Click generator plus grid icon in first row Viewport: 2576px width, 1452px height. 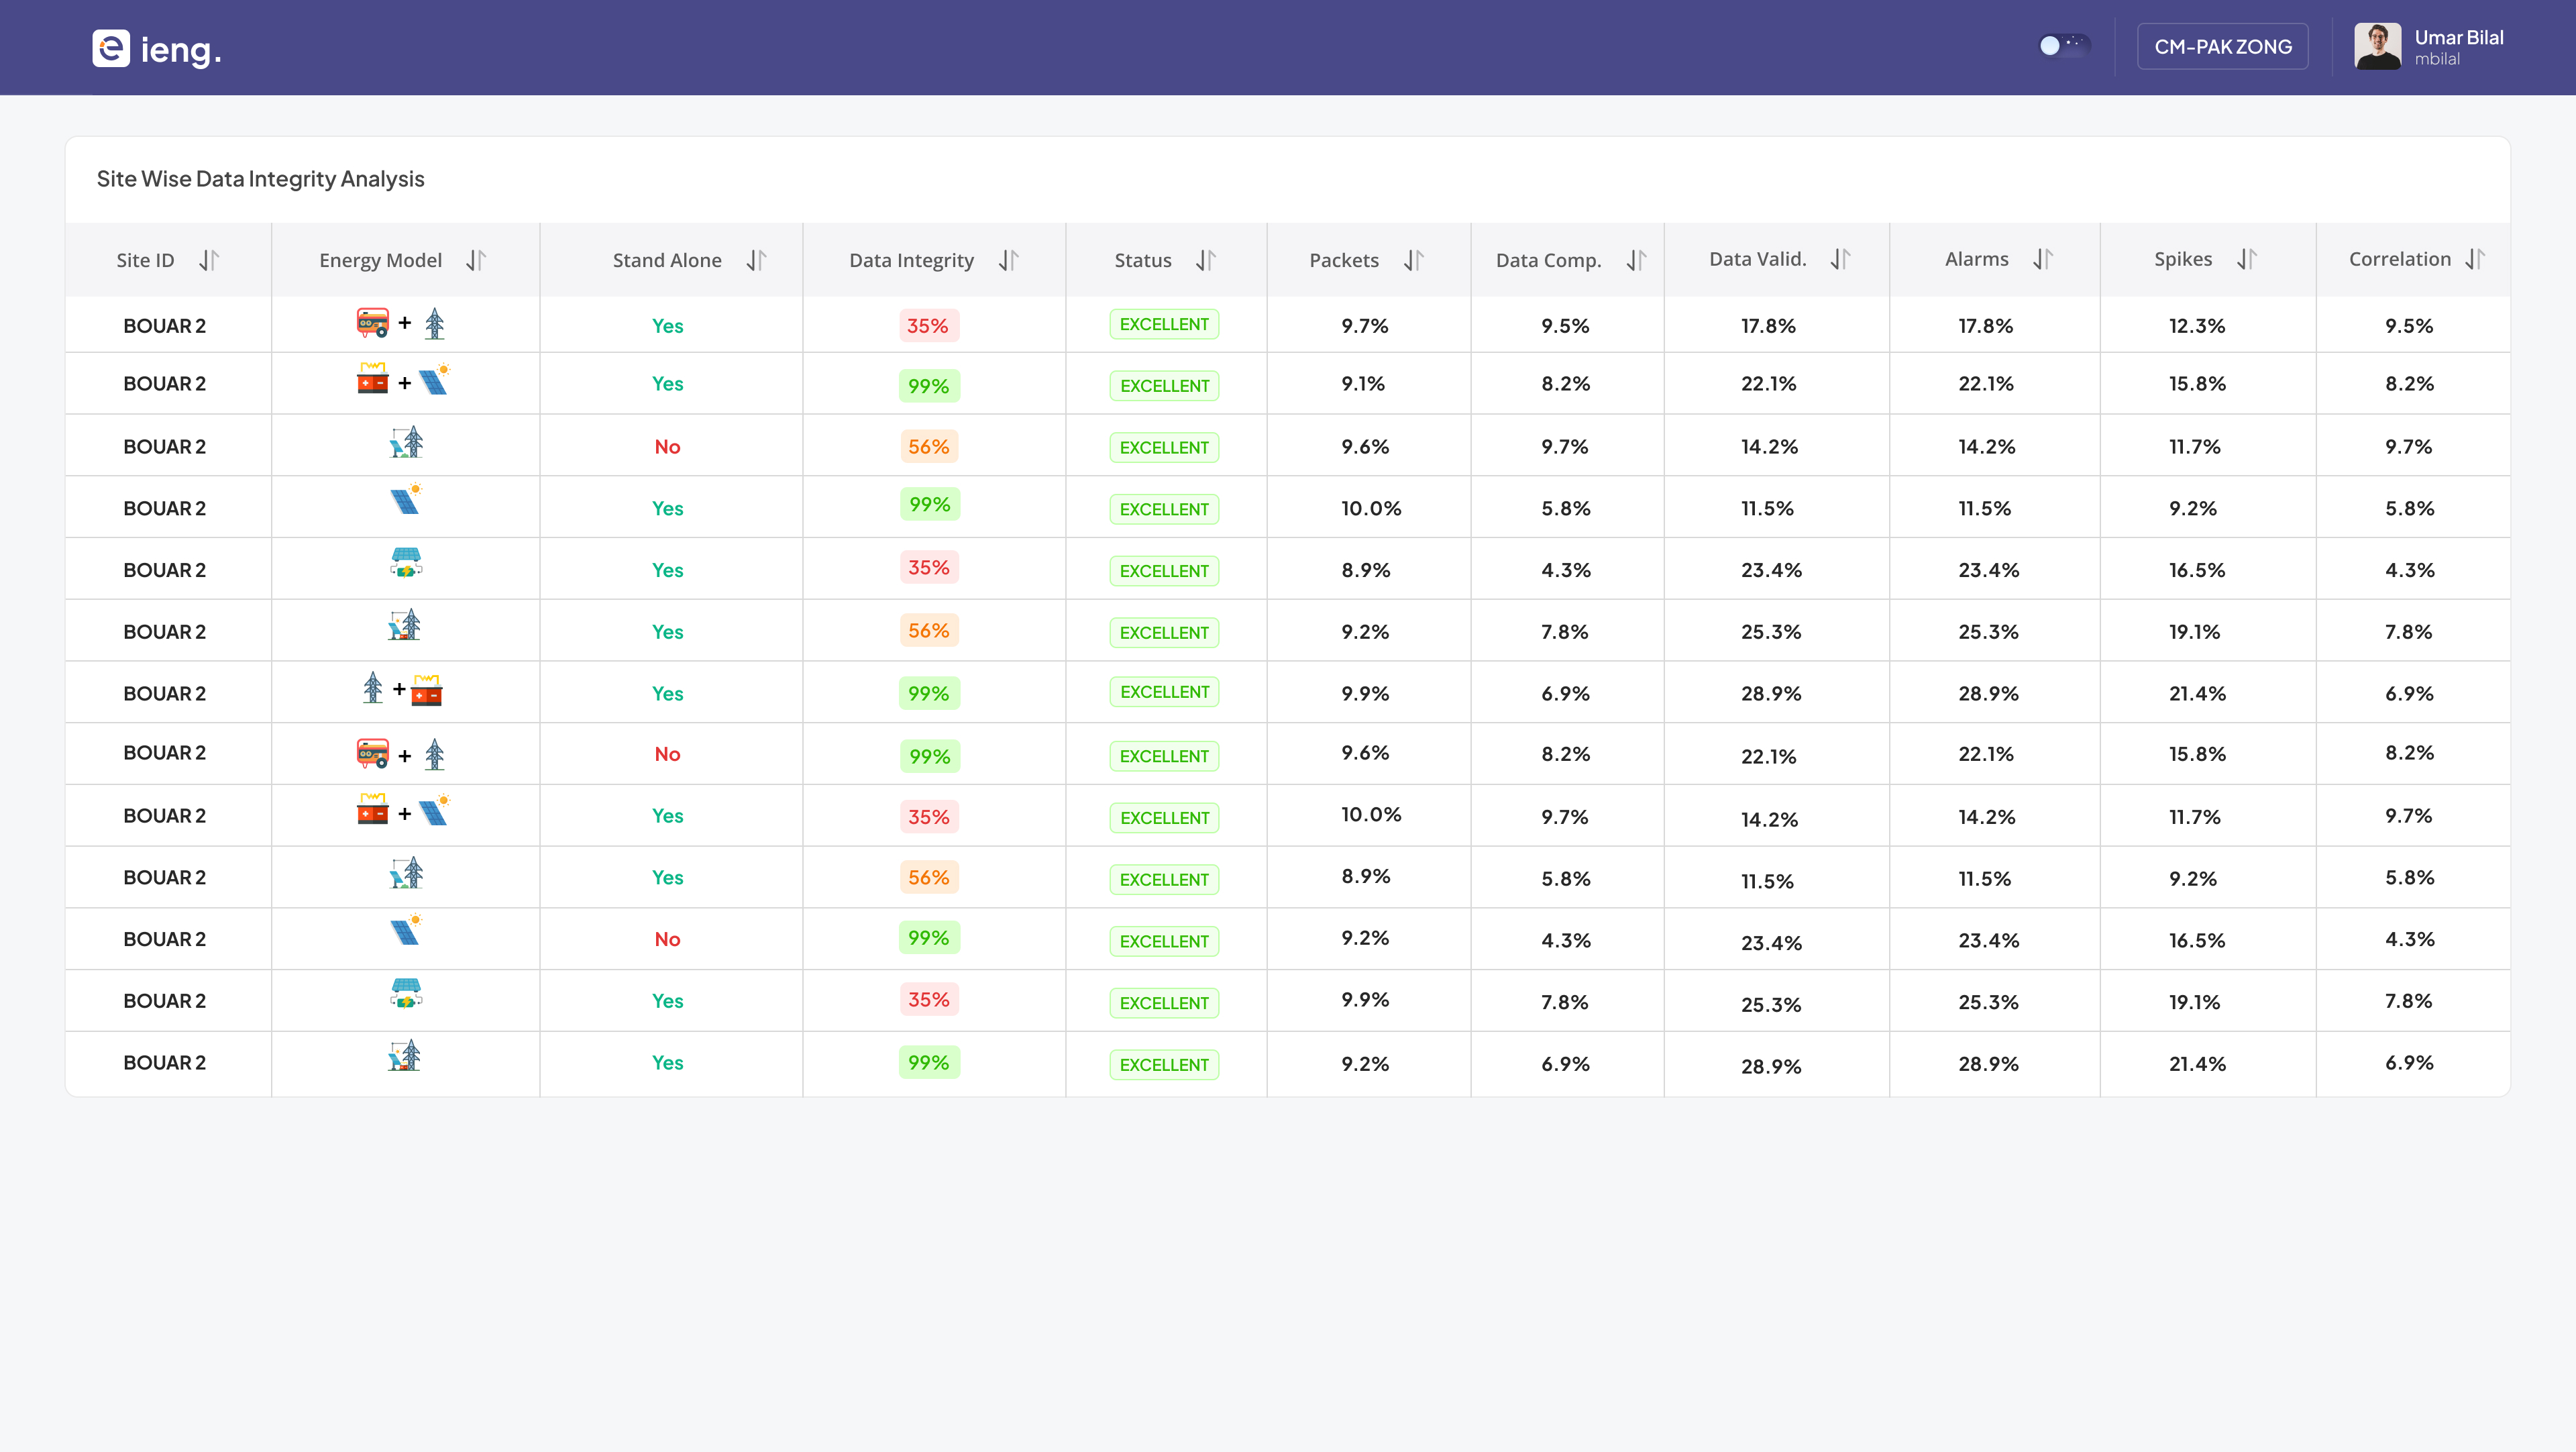tap(401, 324)
